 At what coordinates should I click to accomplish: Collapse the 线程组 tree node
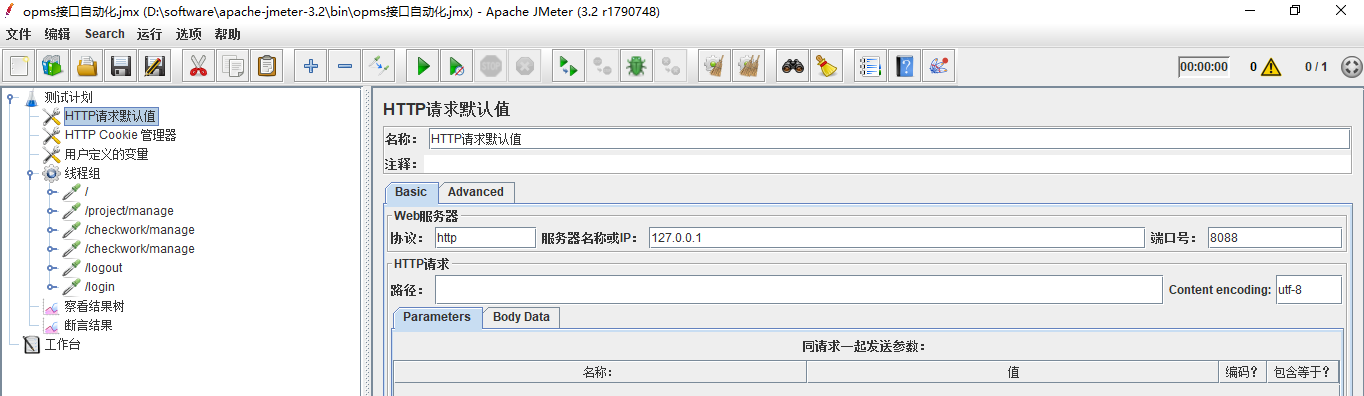(31, 173)
